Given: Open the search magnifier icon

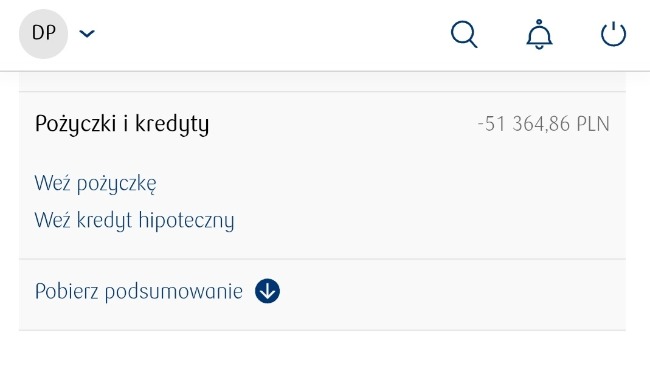Looking at the screenshot, I should pos(464,34).
